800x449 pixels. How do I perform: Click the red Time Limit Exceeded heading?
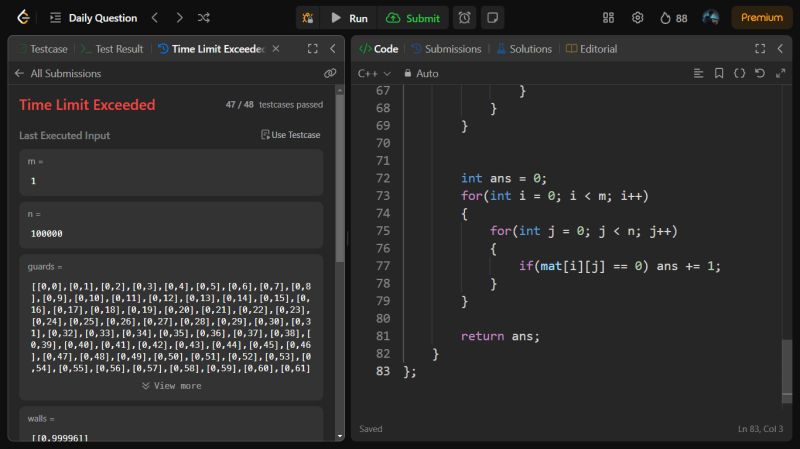point(87,105)
